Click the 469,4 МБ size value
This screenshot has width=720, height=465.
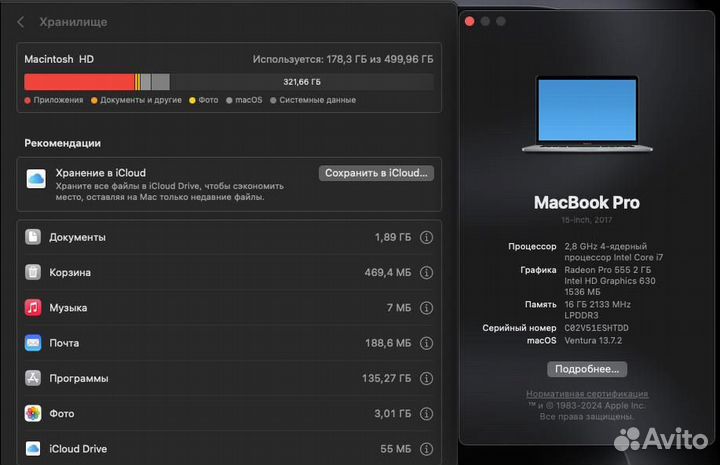(388, 273)
